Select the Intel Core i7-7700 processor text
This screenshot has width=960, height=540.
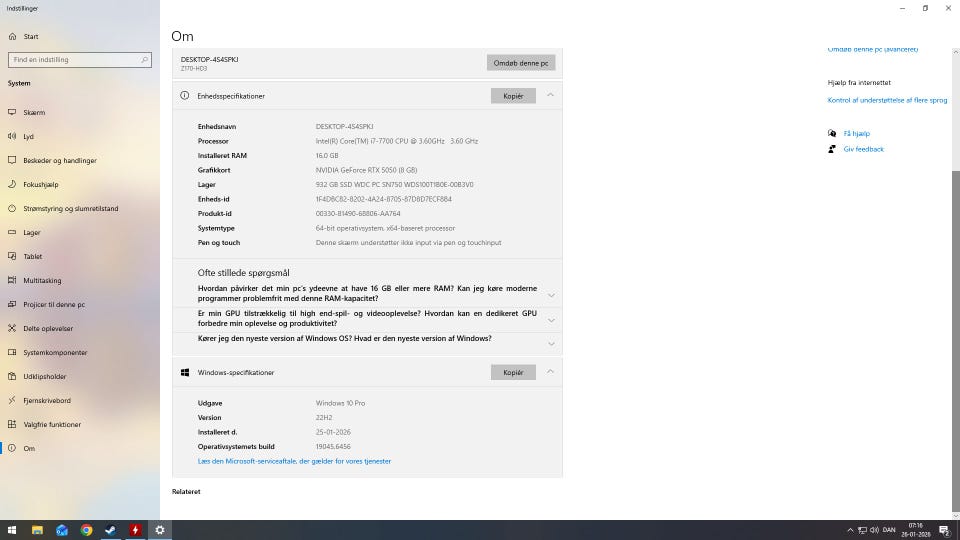tap(397, 141)
